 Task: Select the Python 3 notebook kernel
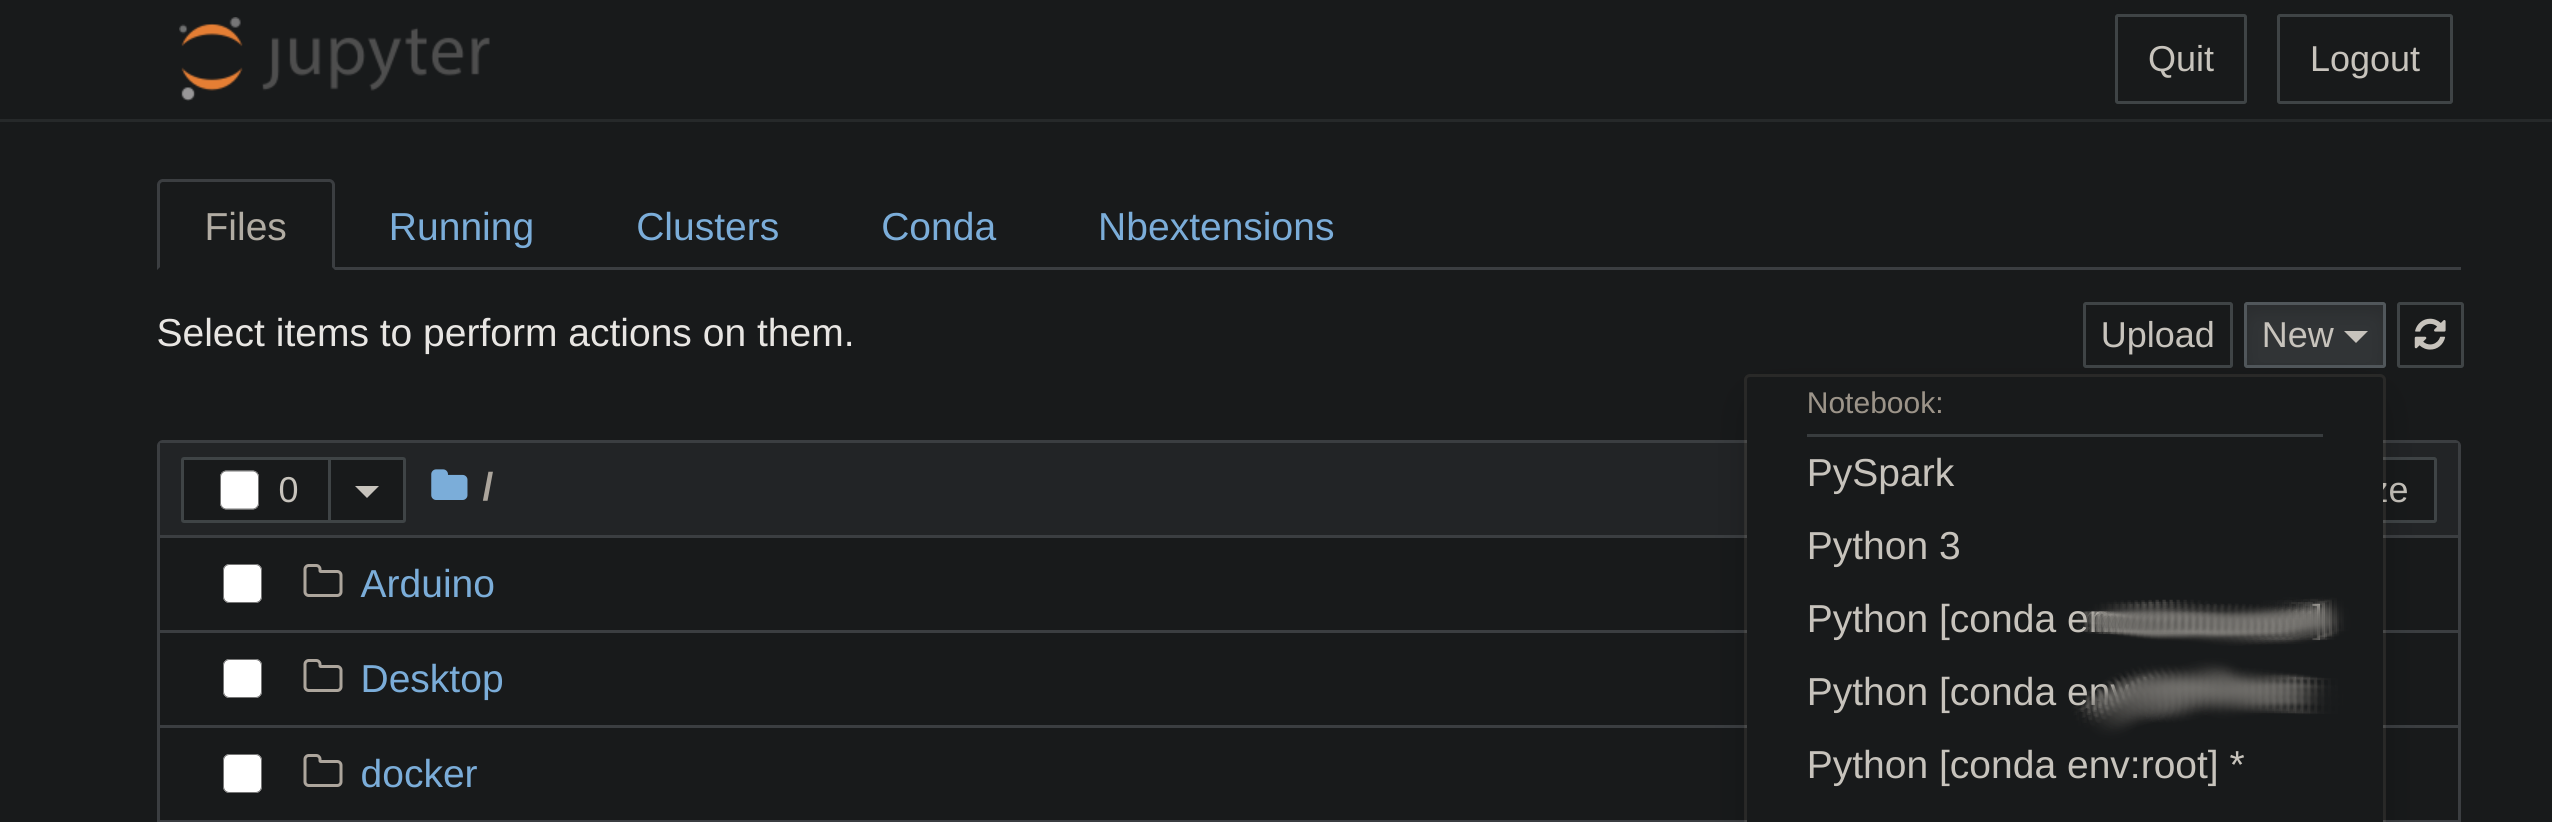tap(1883, 545)
